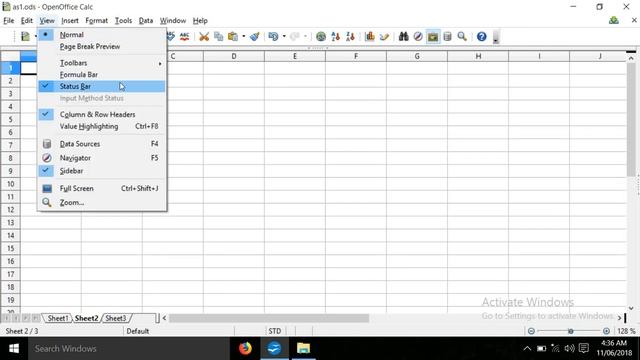This screenshot has width=640, height=360.
Task: Open the Hyperlink globe icon
Action: (x=321, y=37)
